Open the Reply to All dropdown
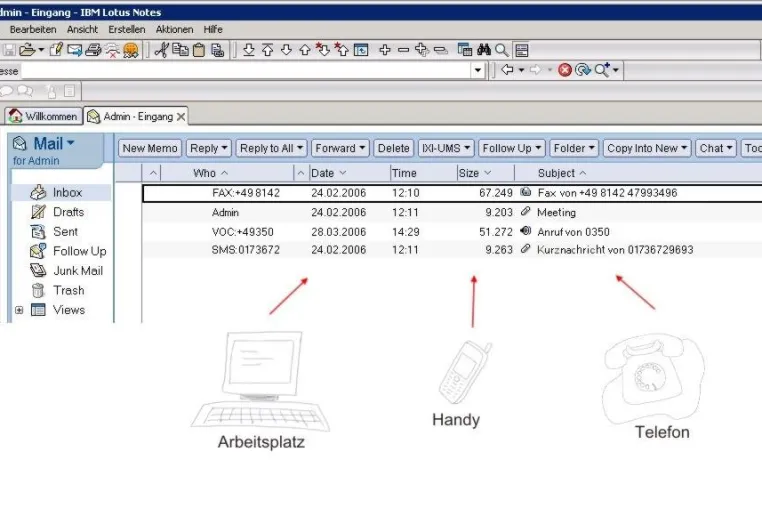The image size is (762, 508). tap(271, 148)
